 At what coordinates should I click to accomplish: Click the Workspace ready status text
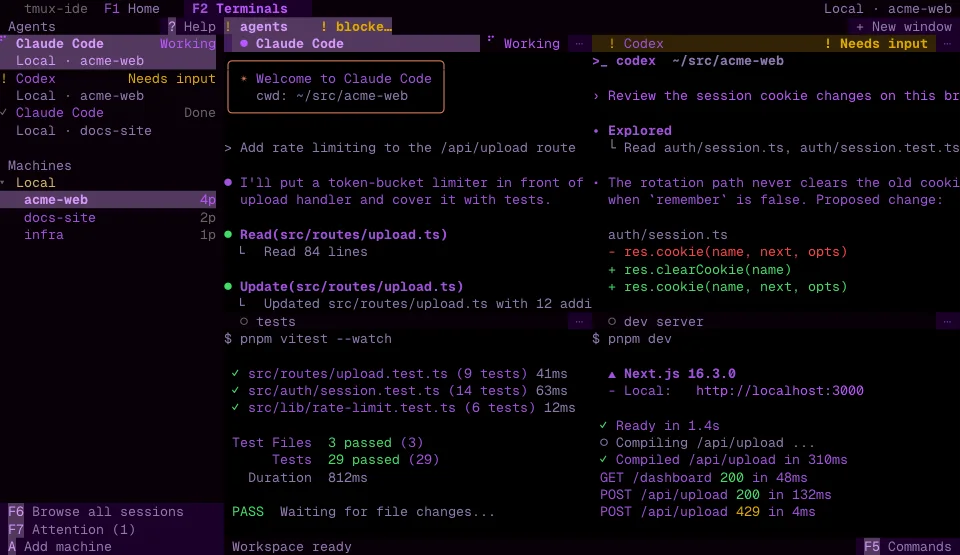pyautogui.click(x=291, y=546)
